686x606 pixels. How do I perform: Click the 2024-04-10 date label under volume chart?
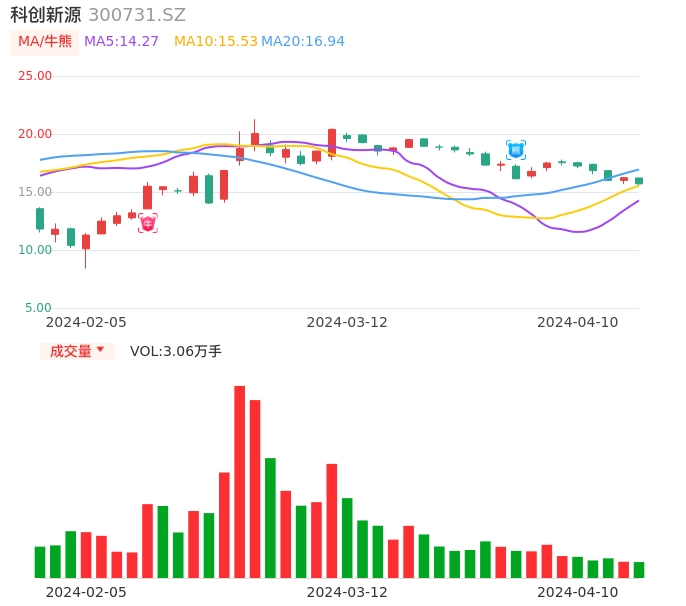click(578, 592)
